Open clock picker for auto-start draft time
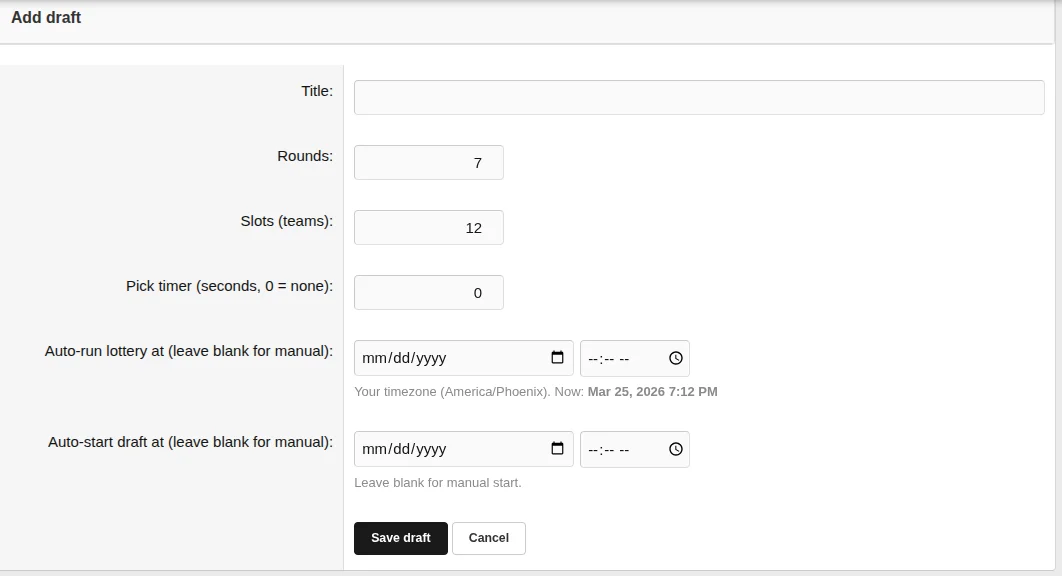The height and width of the screenshot is (576, 1062). (675, 449)
